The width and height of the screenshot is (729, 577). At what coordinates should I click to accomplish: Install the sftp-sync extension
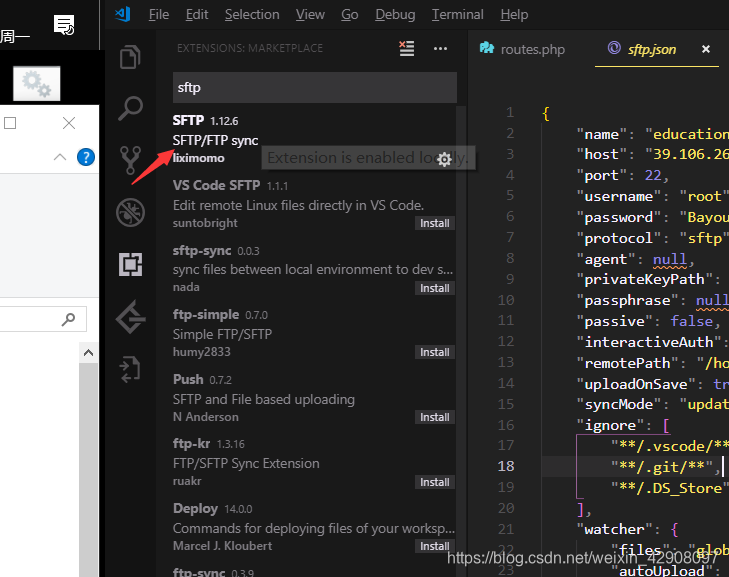pyautogui.click(x=435, y=288)
